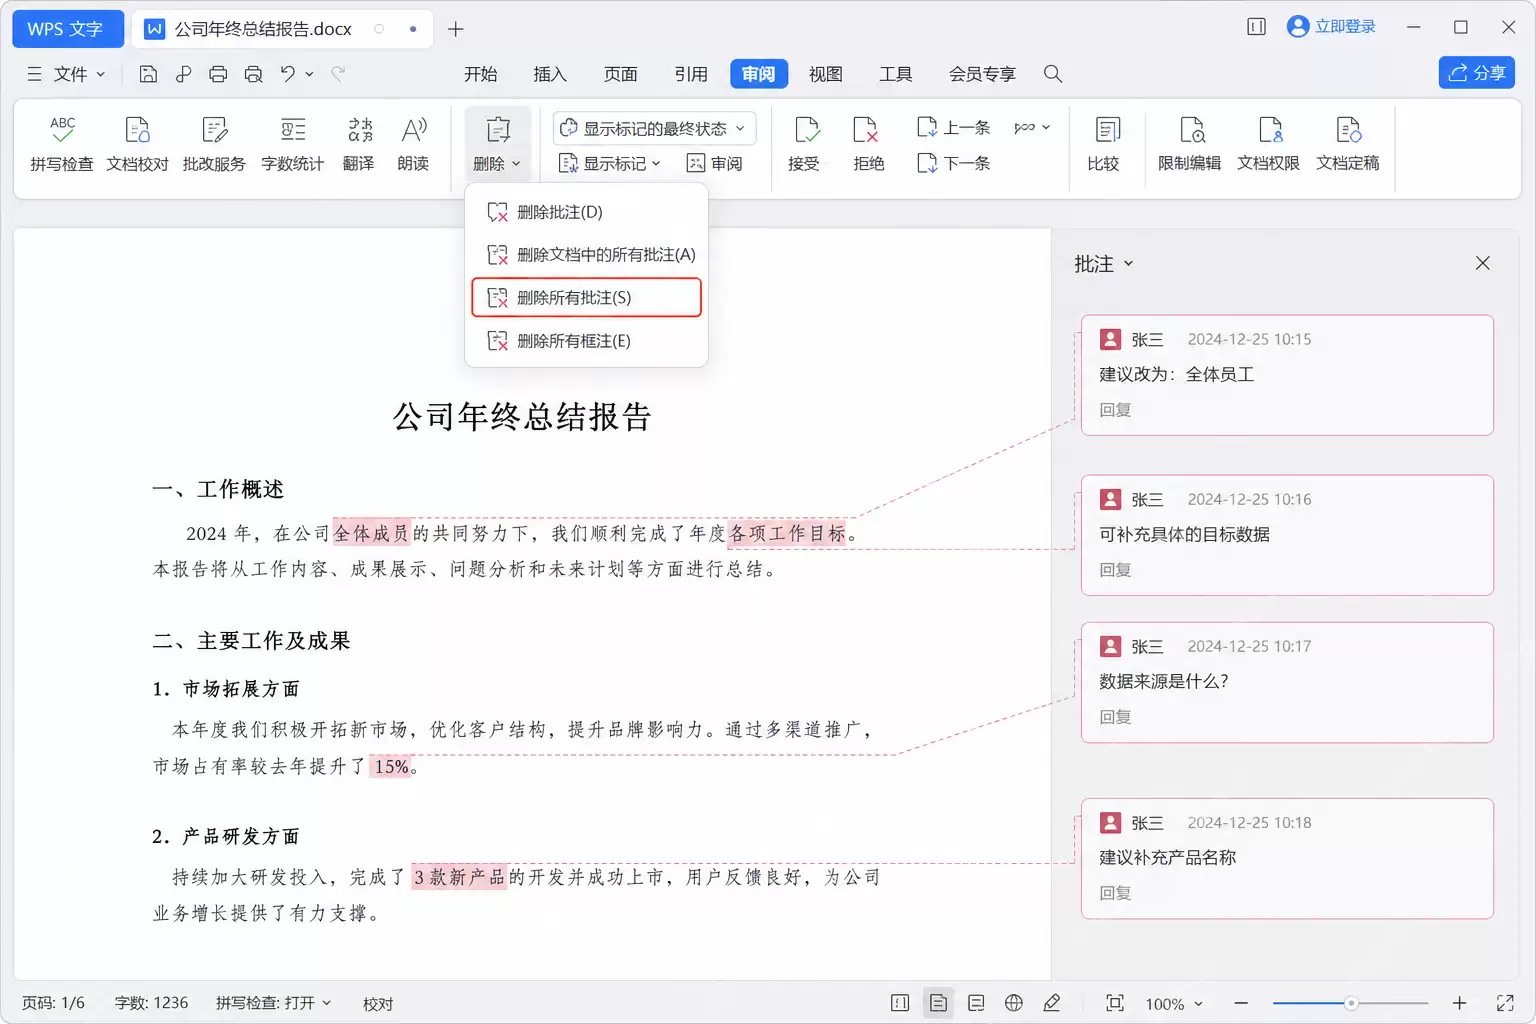Show the 字数统计 word count
The image size is (1536, 1024).
[x=293, y=145]
